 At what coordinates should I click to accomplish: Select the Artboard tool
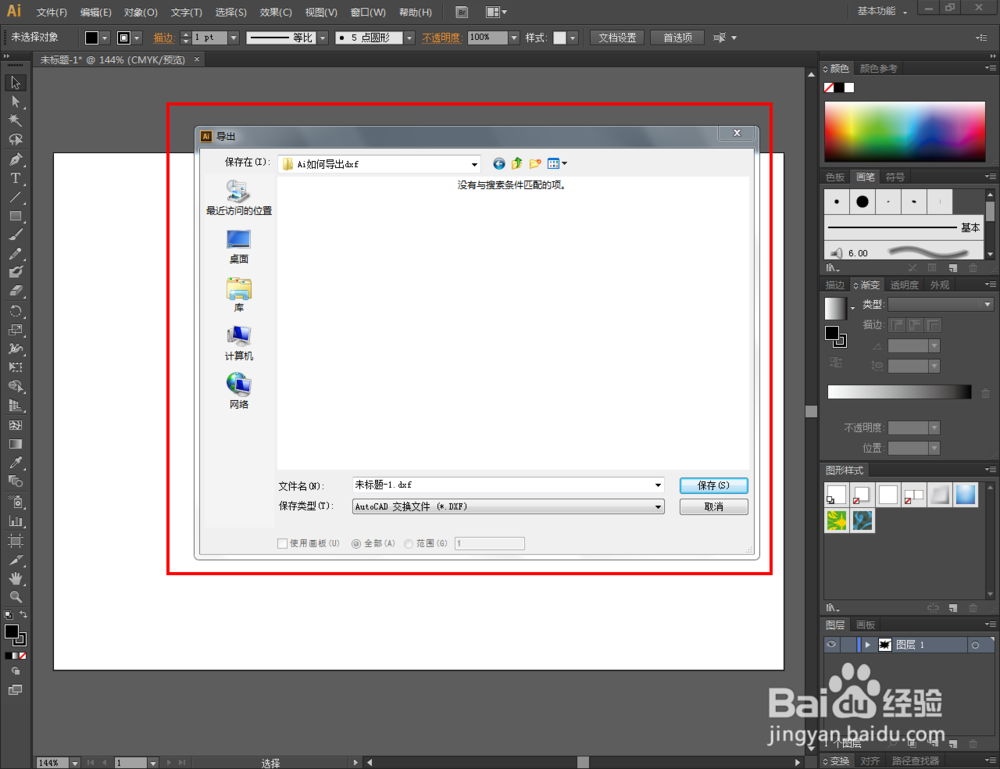(x=15, y=541)
